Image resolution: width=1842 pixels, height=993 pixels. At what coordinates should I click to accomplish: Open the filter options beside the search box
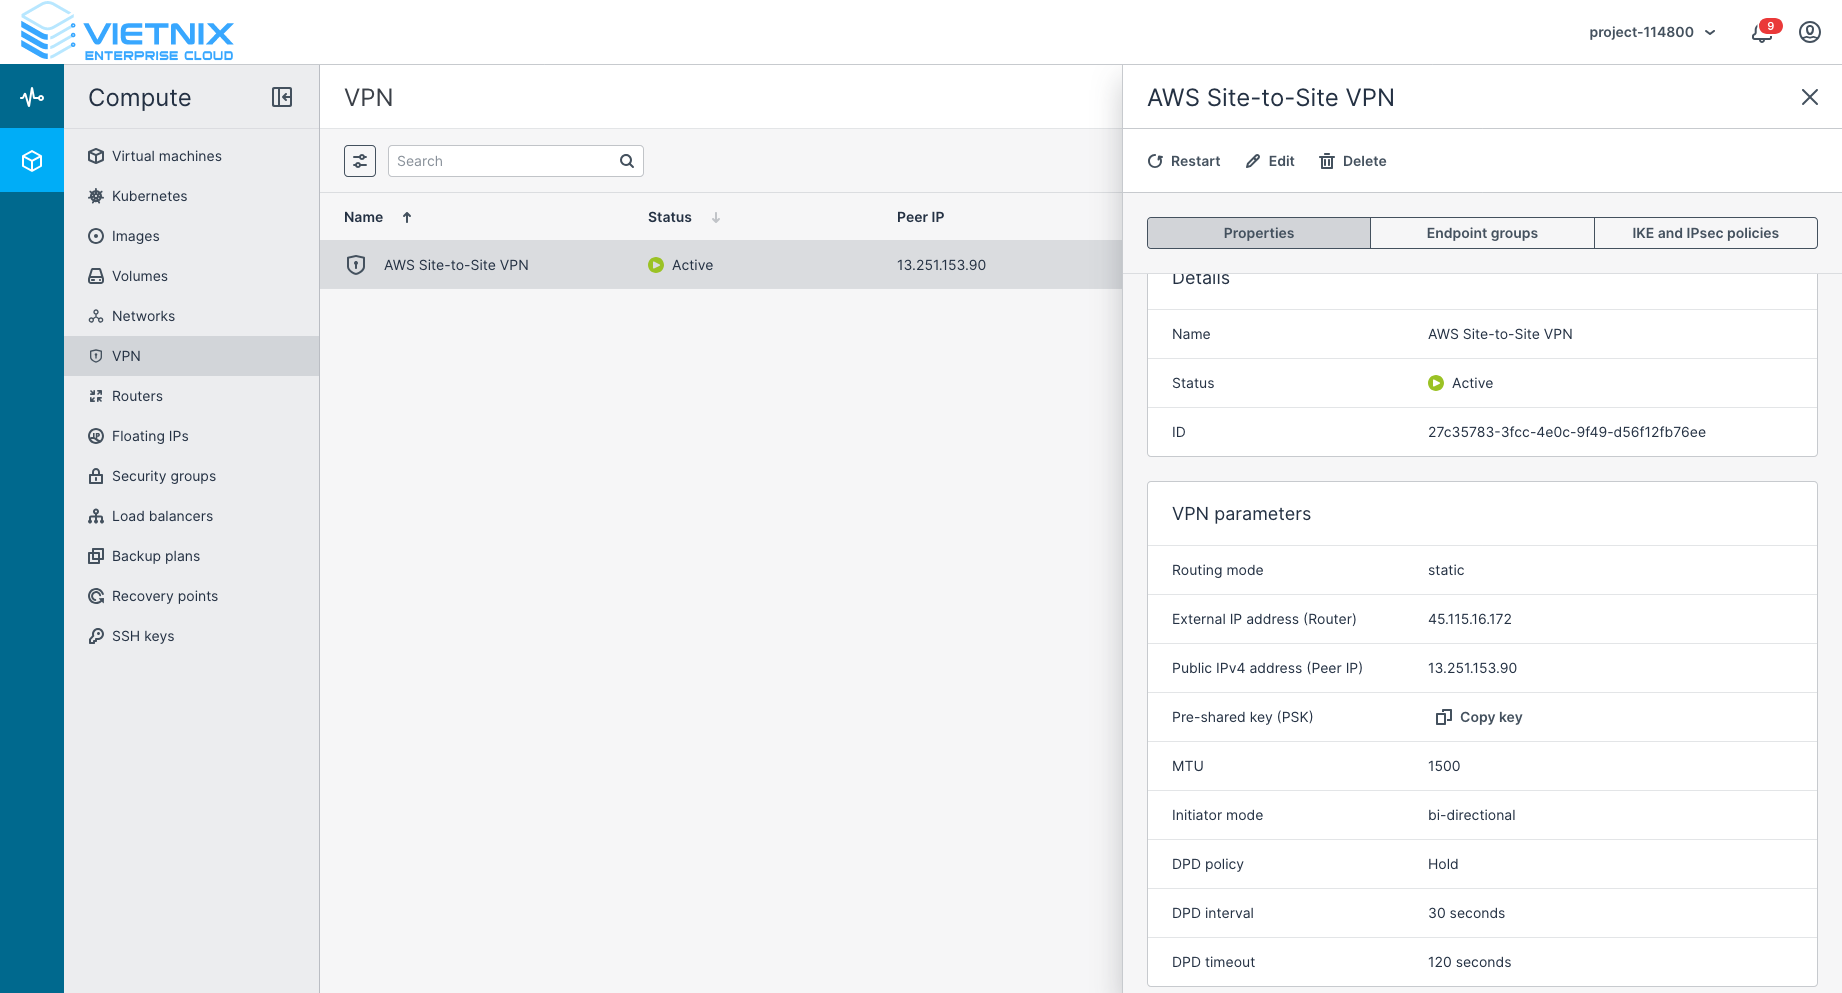[360, 160]
